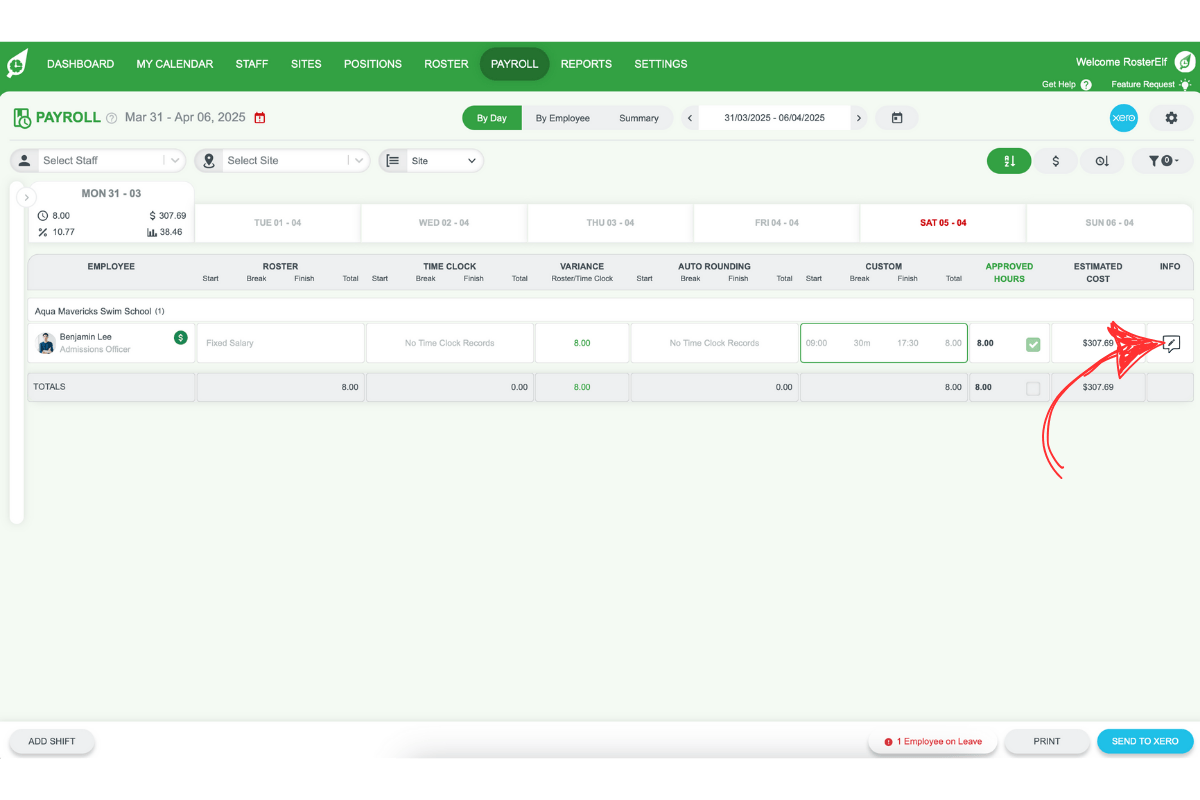This screenshot has height=800, width=1200.
Task: Click the SEND TO XERO button
Action: pos(1145,741)
